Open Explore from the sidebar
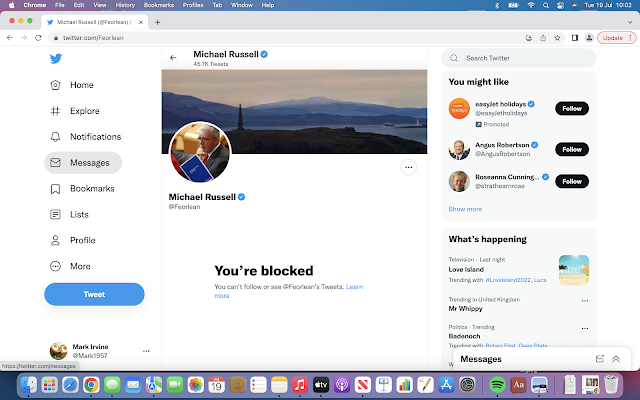 point(75,111)
